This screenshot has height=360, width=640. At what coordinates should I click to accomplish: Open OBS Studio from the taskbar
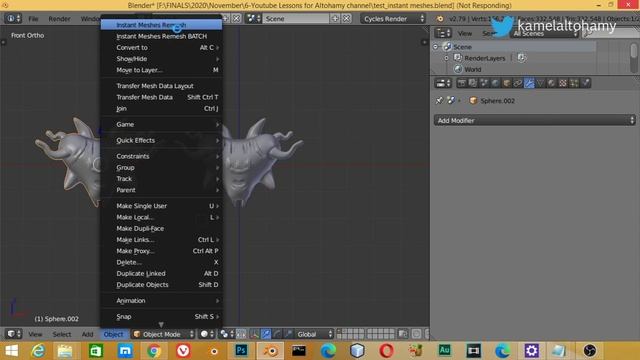coord(590,350)
